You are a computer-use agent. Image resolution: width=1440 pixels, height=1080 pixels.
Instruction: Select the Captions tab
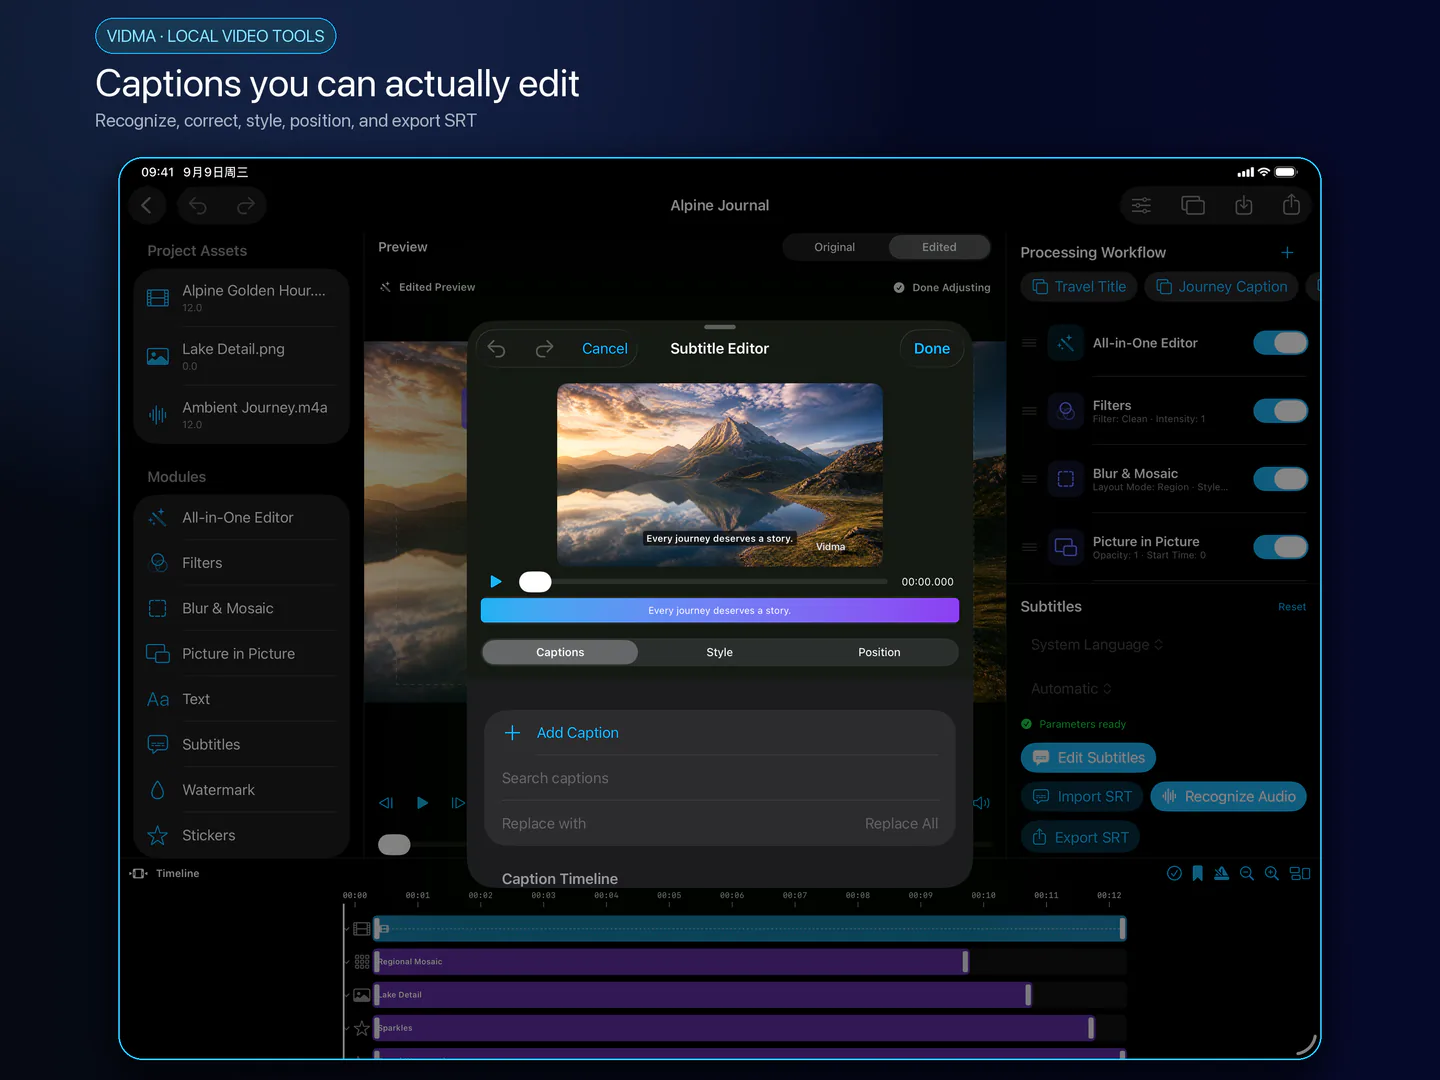(x=560, y=653)
